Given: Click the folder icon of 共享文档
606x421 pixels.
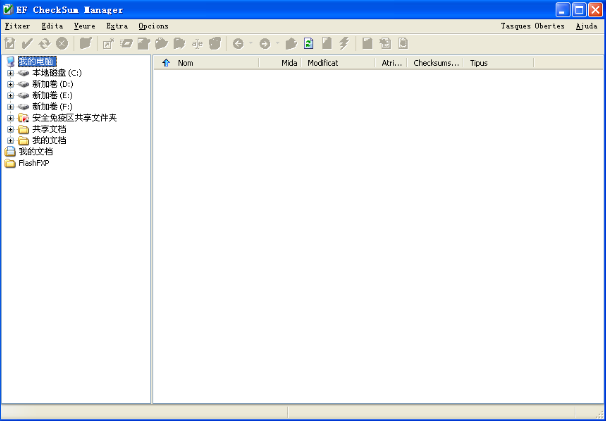Looking at the screenshot, I should tap(24, 130).
